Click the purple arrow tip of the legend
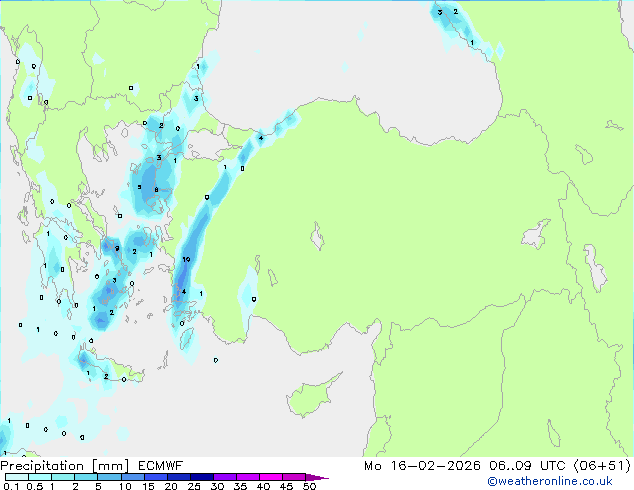Screen dimensions: 634x490 (317, 477)
